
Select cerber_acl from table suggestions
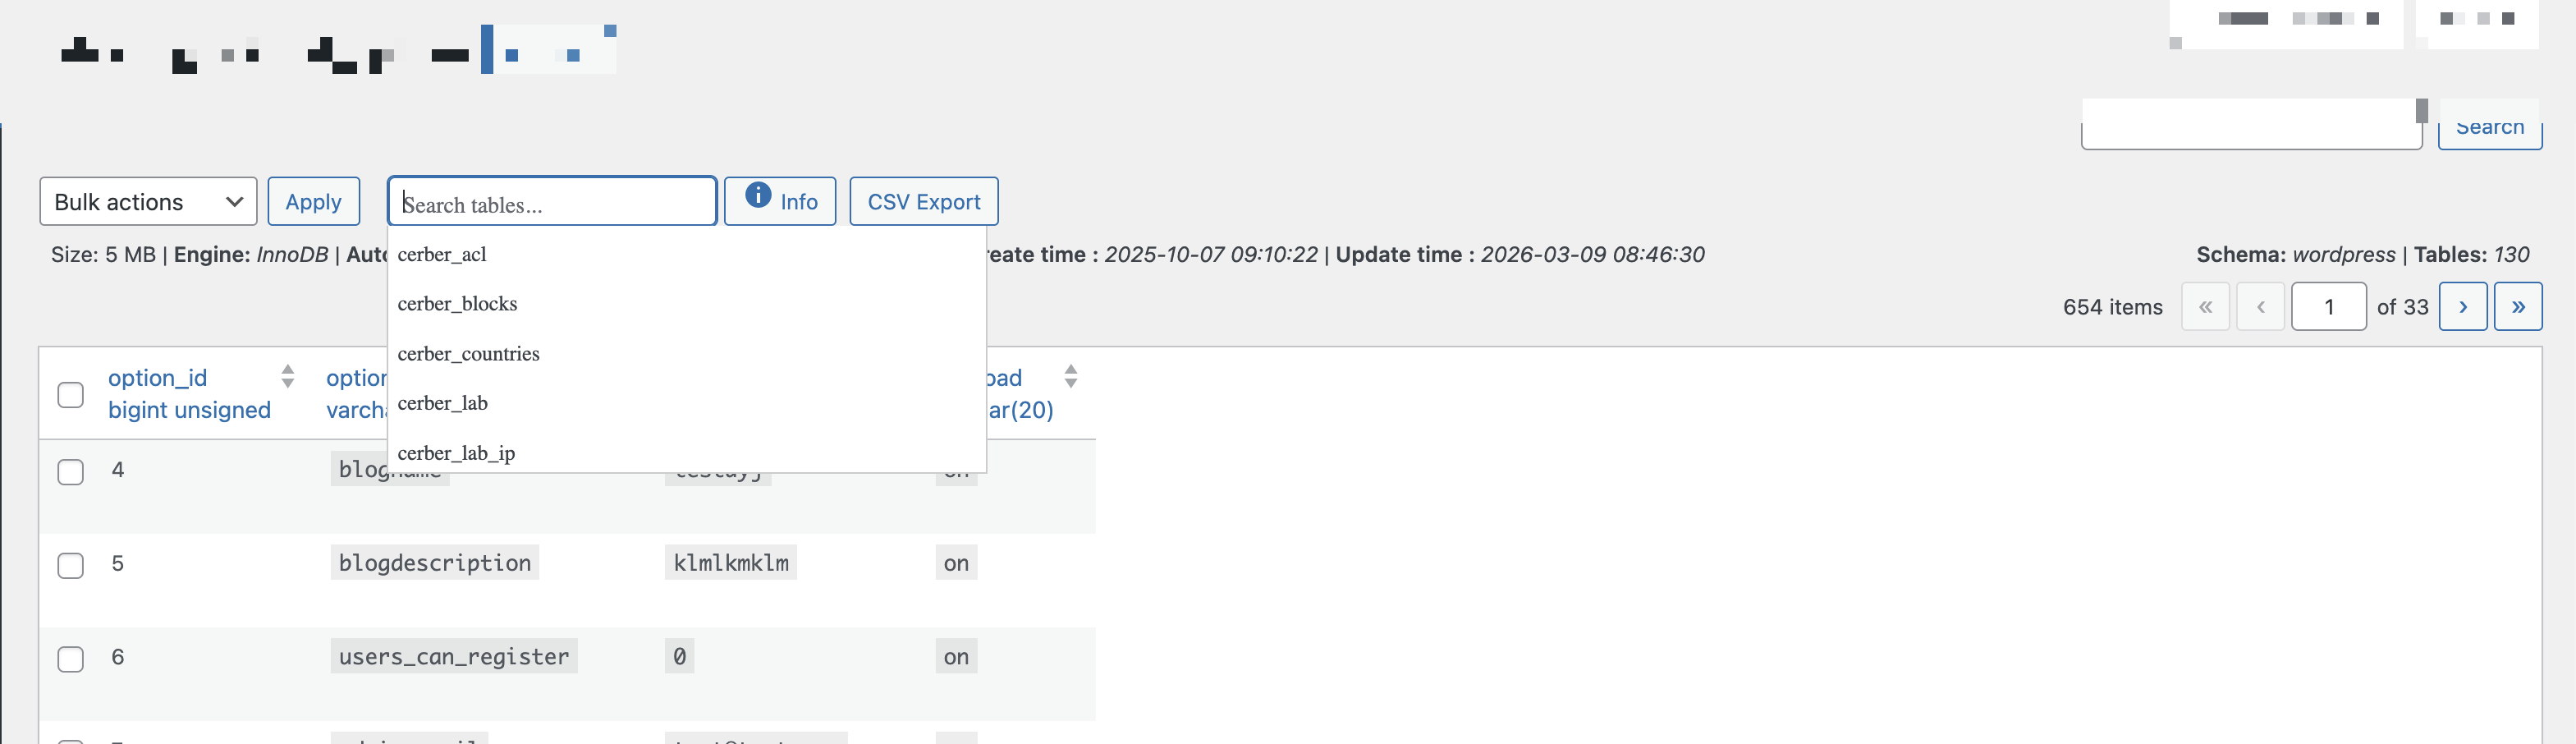(x=441, y=254)
